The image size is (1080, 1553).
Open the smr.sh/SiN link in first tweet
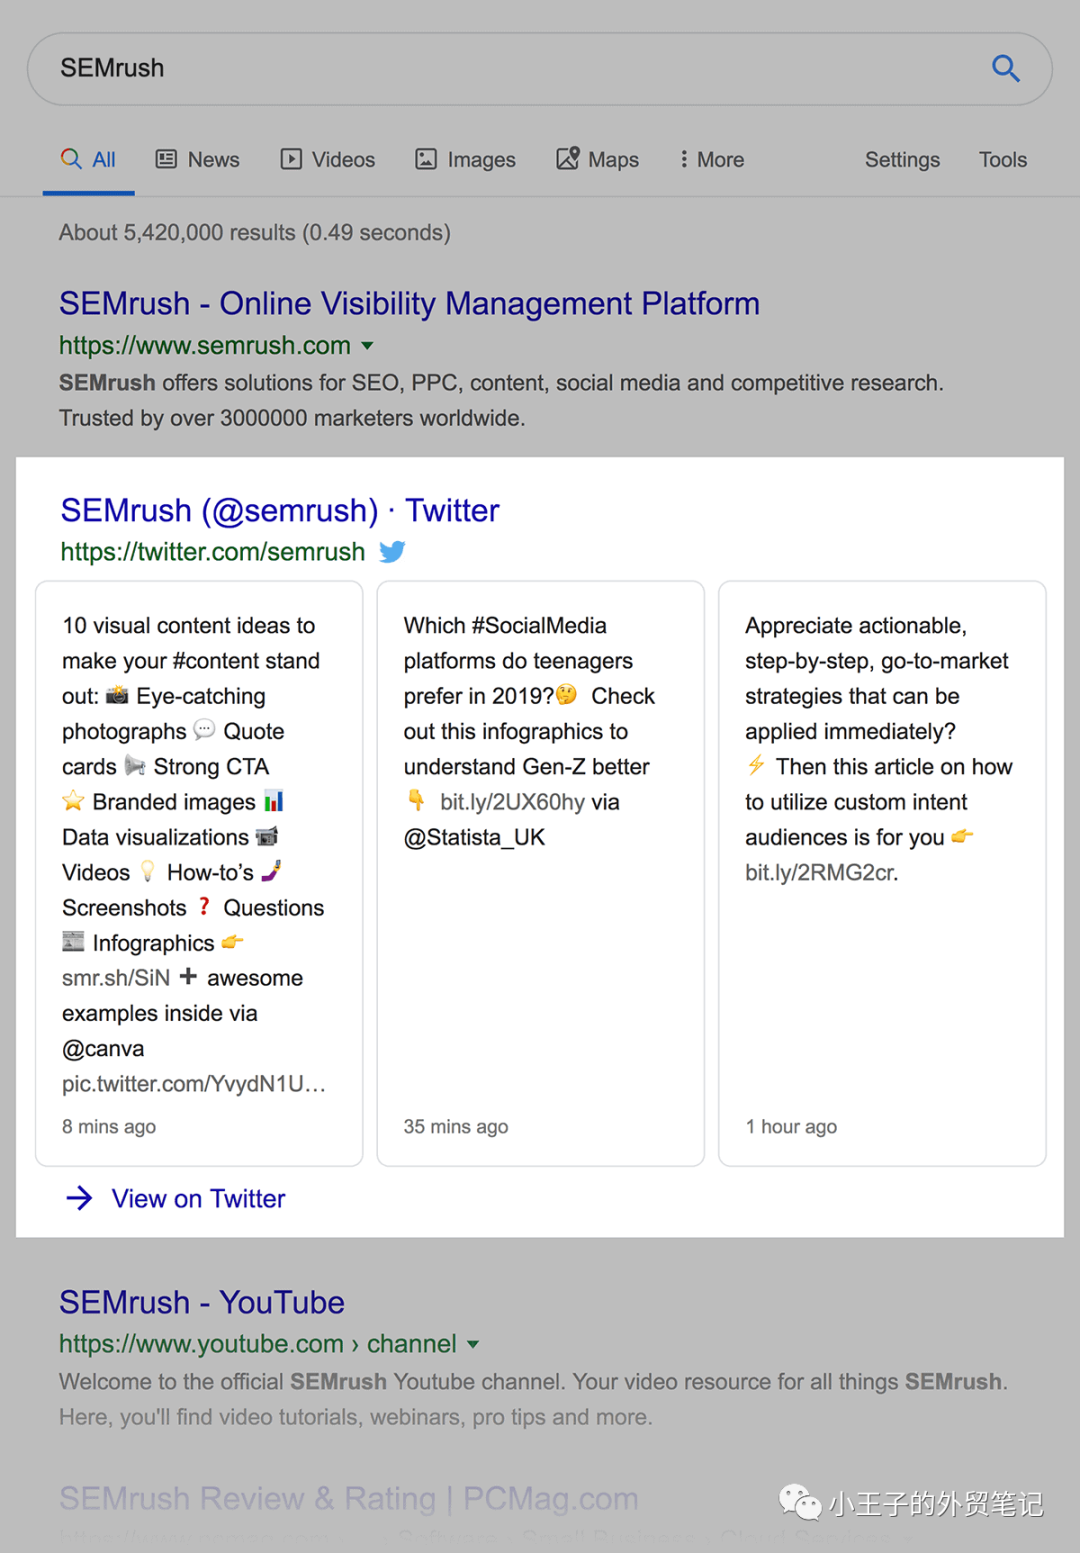coord(116,978)
